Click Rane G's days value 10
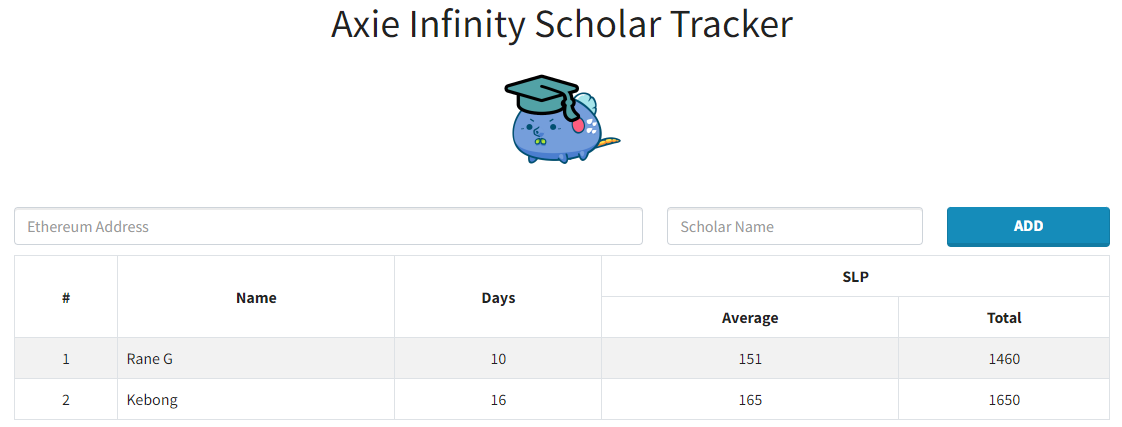1122x427 pixels. click(498, 359)
